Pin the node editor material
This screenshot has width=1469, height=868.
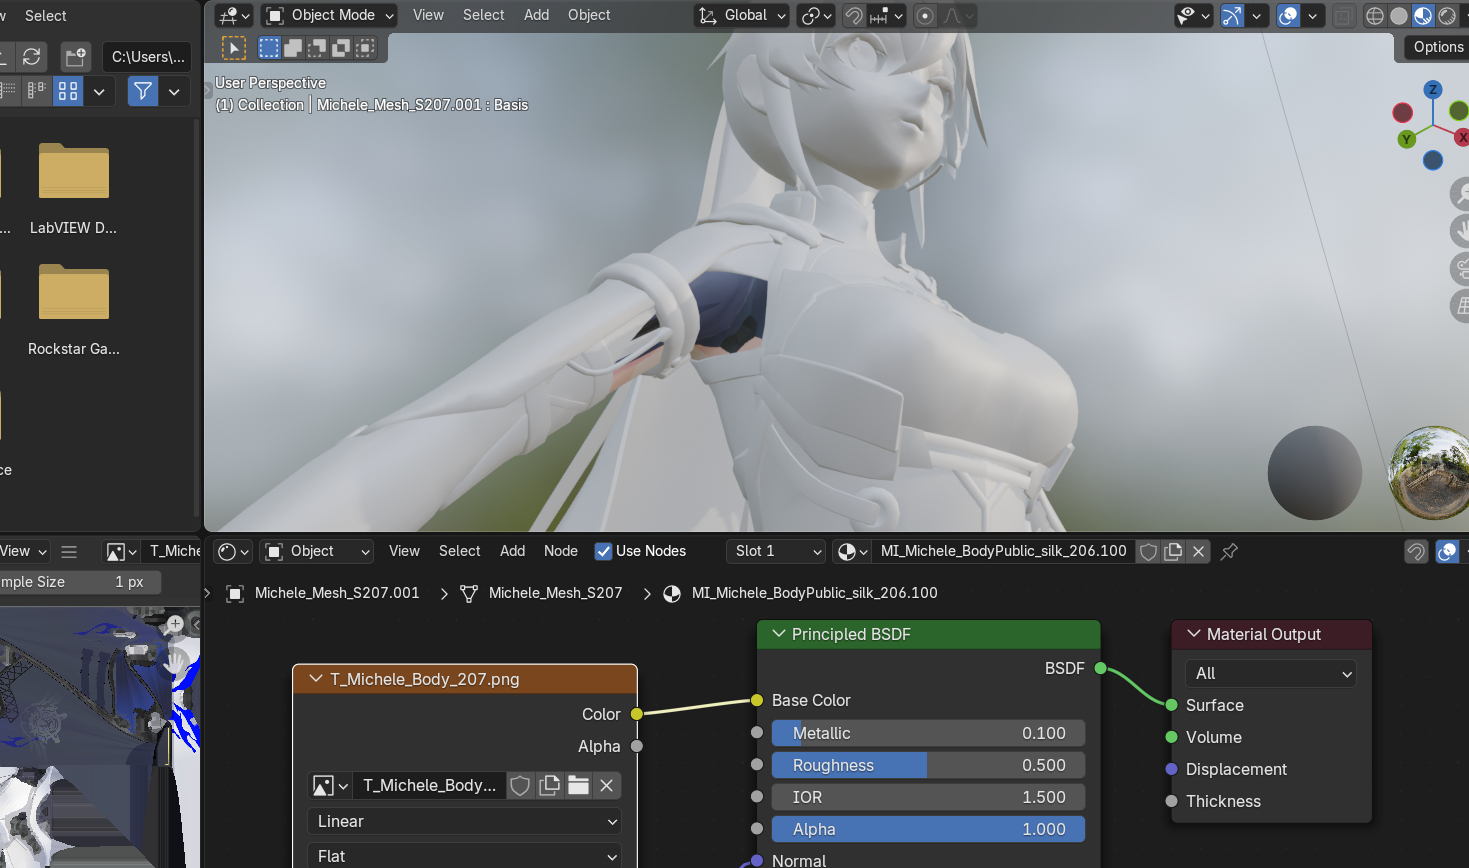(1230, 551)
